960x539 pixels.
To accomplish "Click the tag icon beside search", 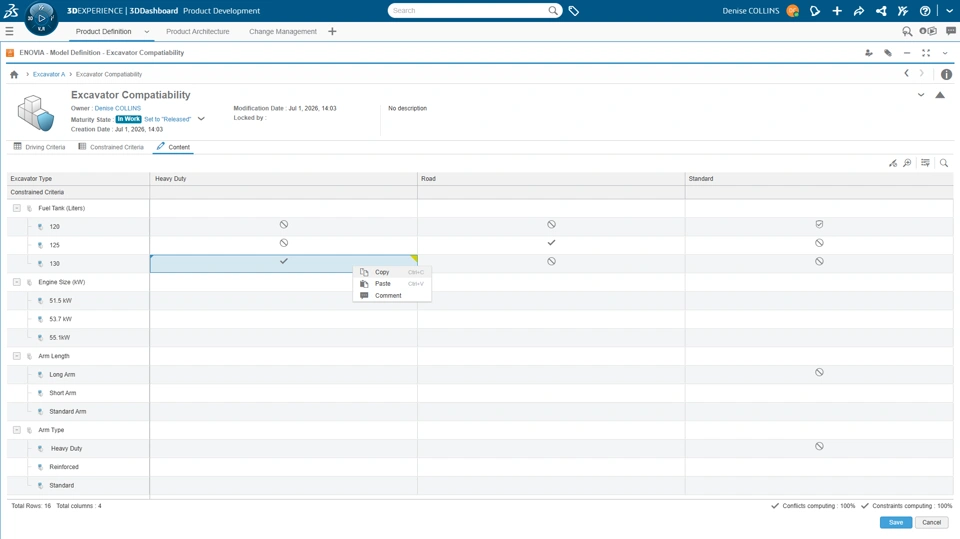I will coord(574,10).
